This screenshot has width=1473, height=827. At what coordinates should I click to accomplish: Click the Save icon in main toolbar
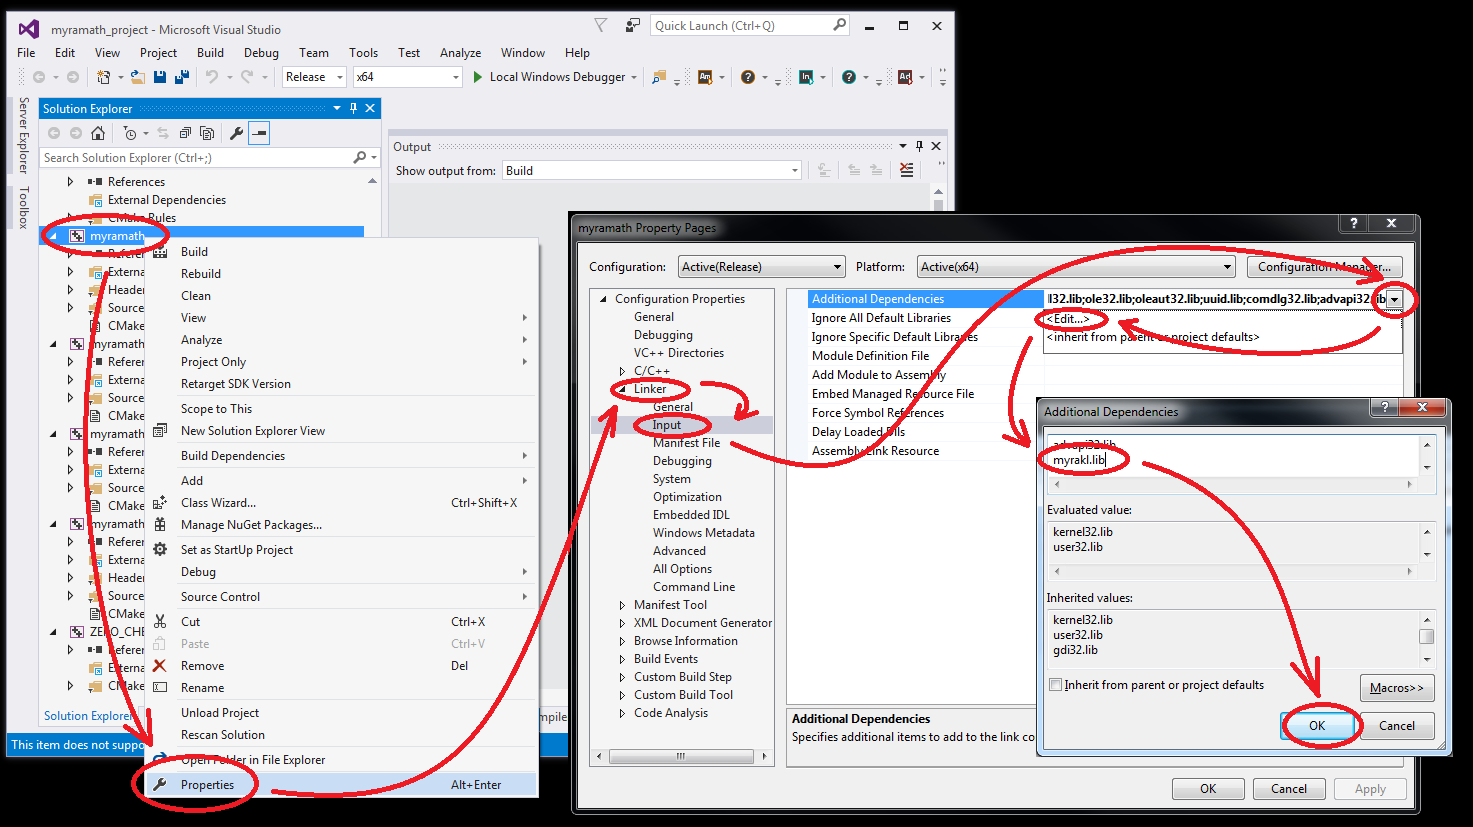159,77
